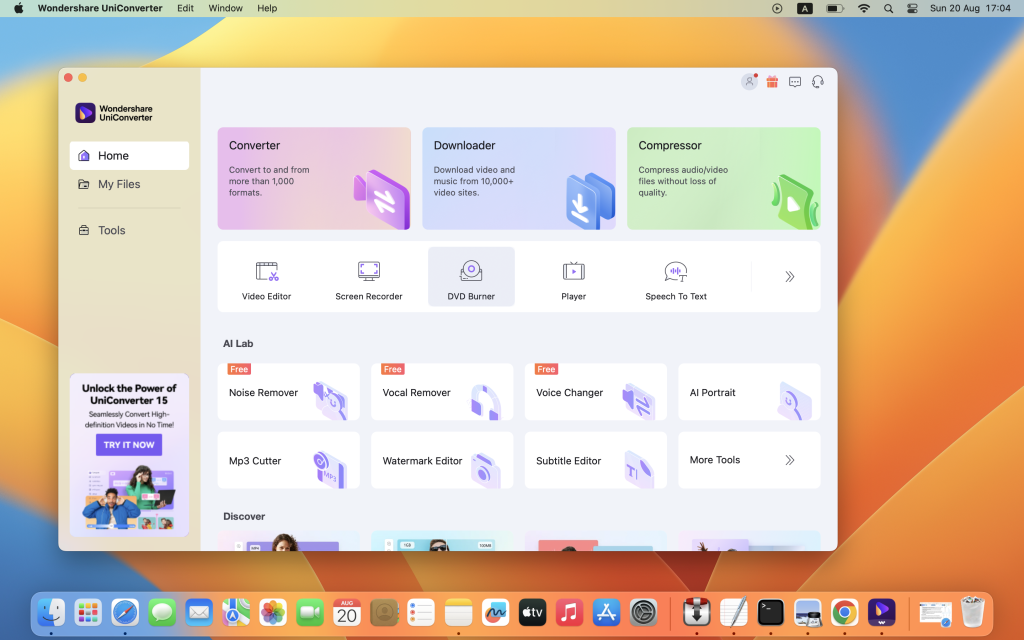This screenshot has height=640, width=1024.
Task: Click the Wi-Fi status icon
Action: pos(863,8)
